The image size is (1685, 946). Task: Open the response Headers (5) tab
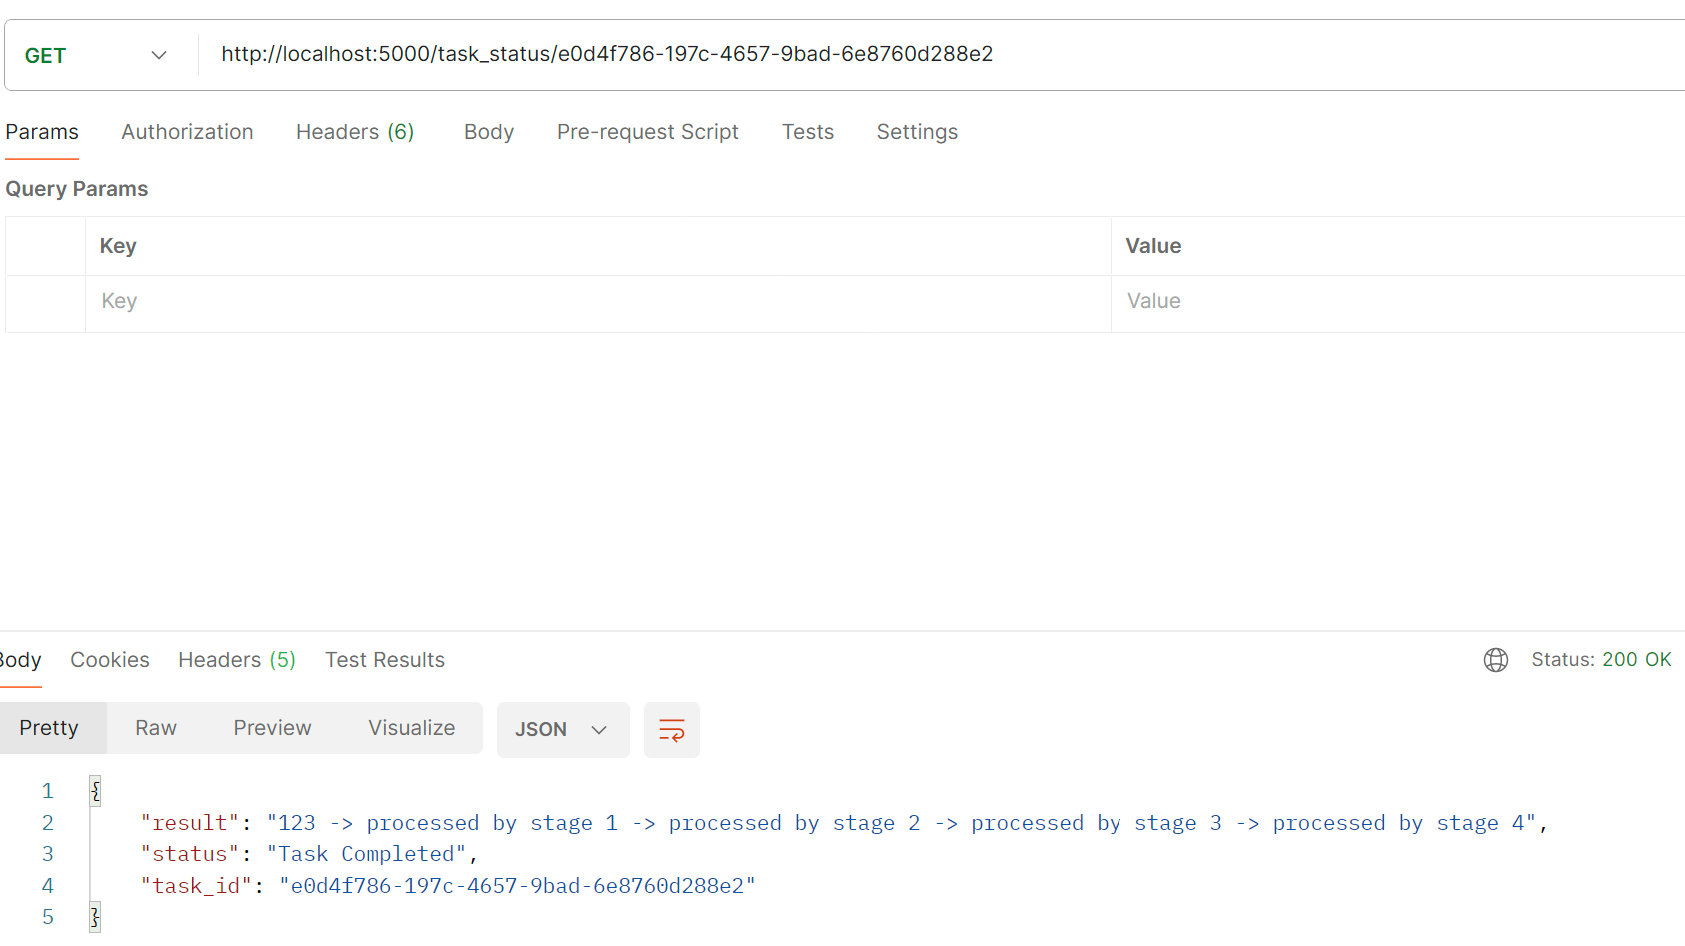point(237,660)
